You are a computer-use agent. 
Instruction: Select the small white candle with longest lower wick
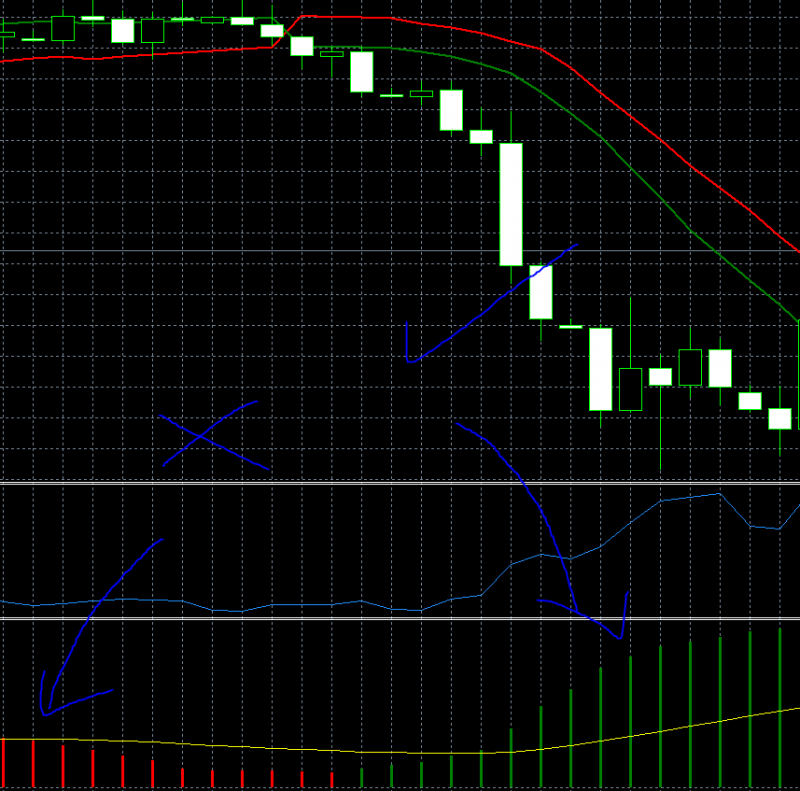tap(660, 377)
